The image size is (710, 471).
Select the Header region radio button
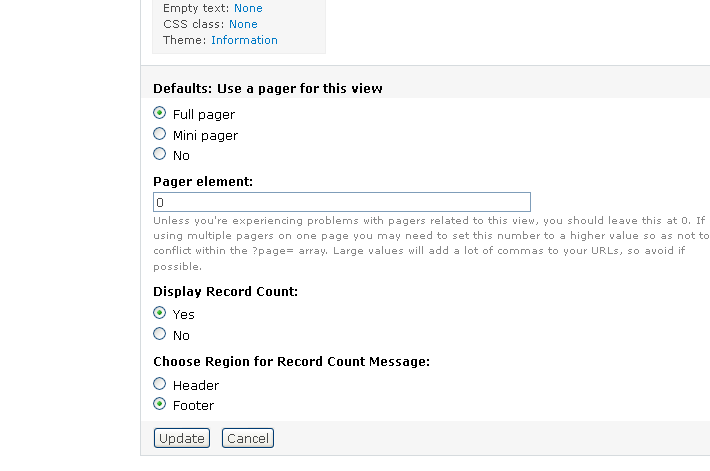tap(159, 384)
